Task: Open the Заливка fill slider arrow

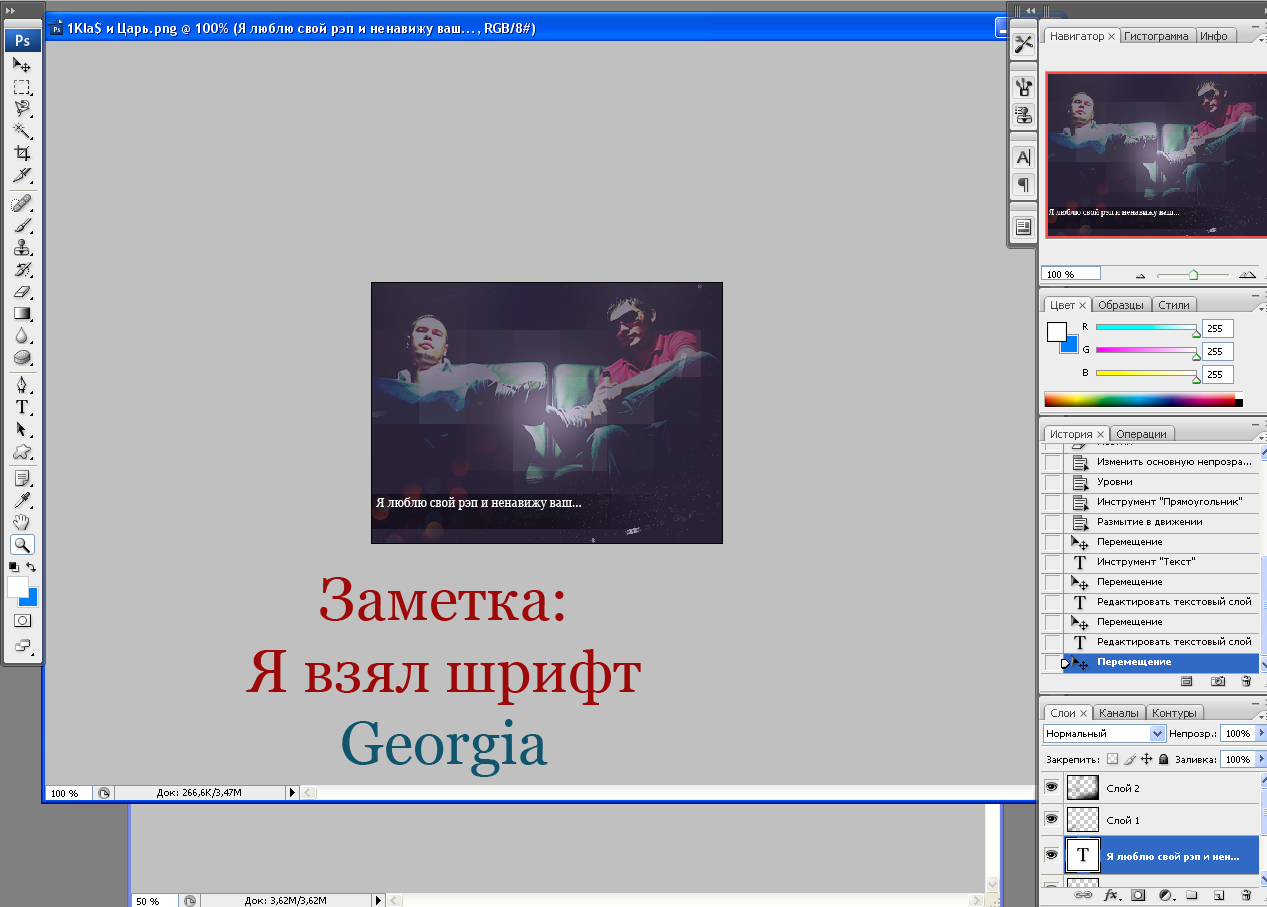Action: [1261, 760]
